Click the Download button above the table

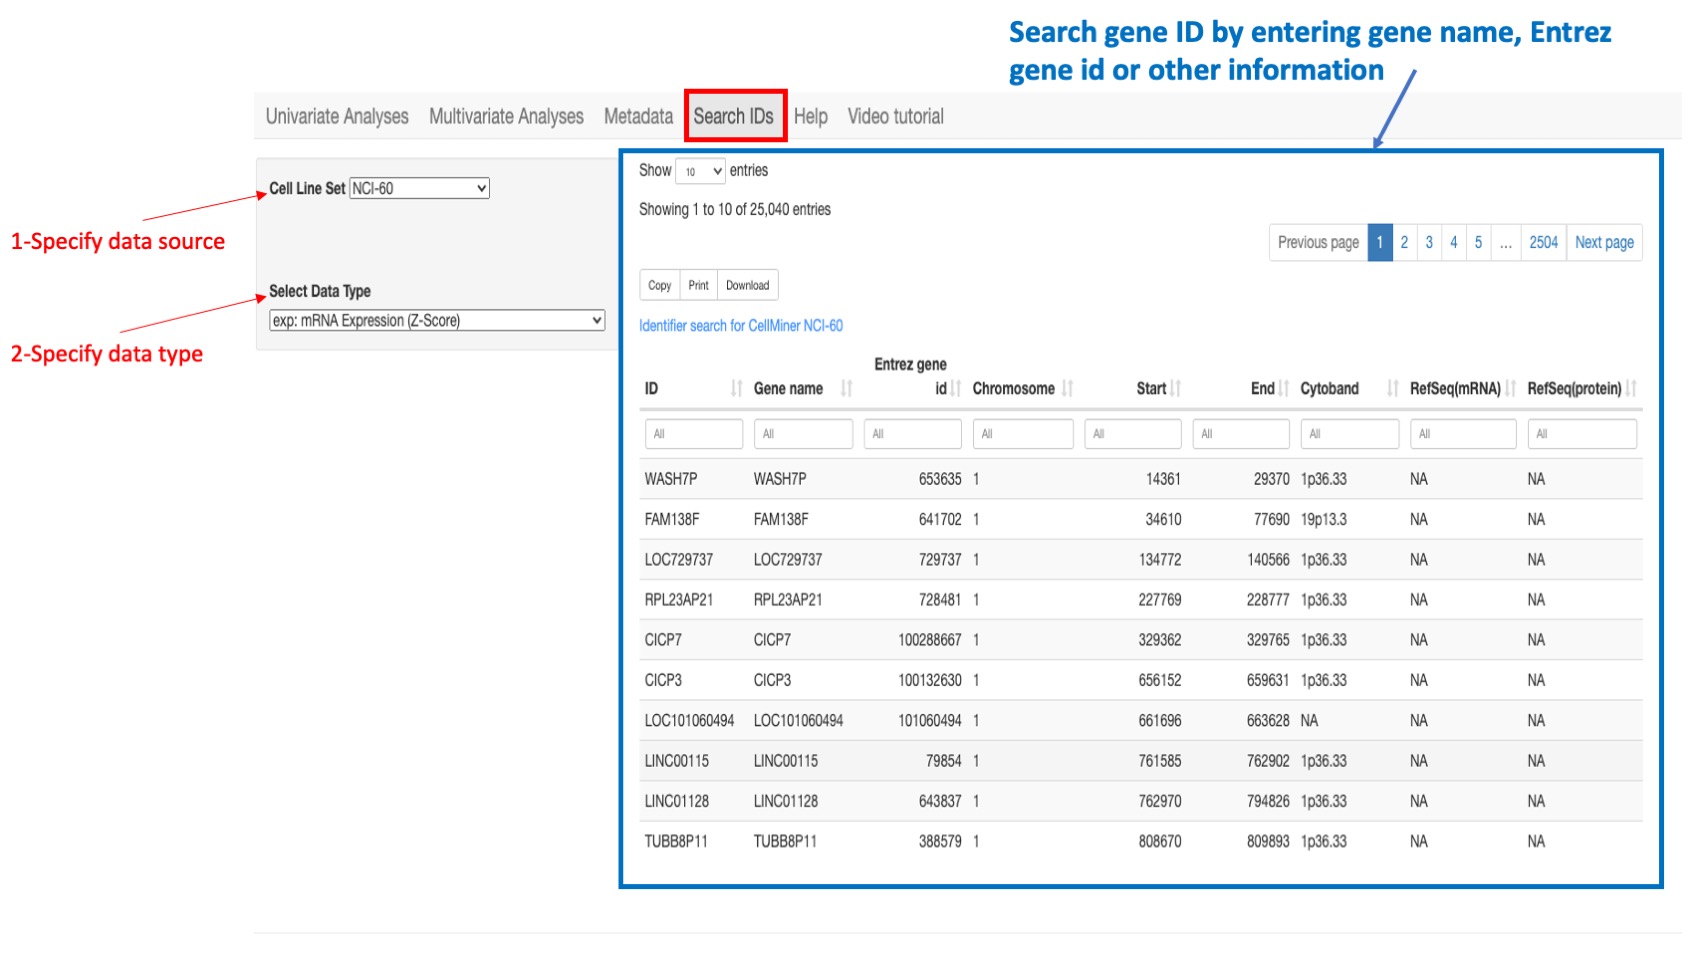(747, 285)
